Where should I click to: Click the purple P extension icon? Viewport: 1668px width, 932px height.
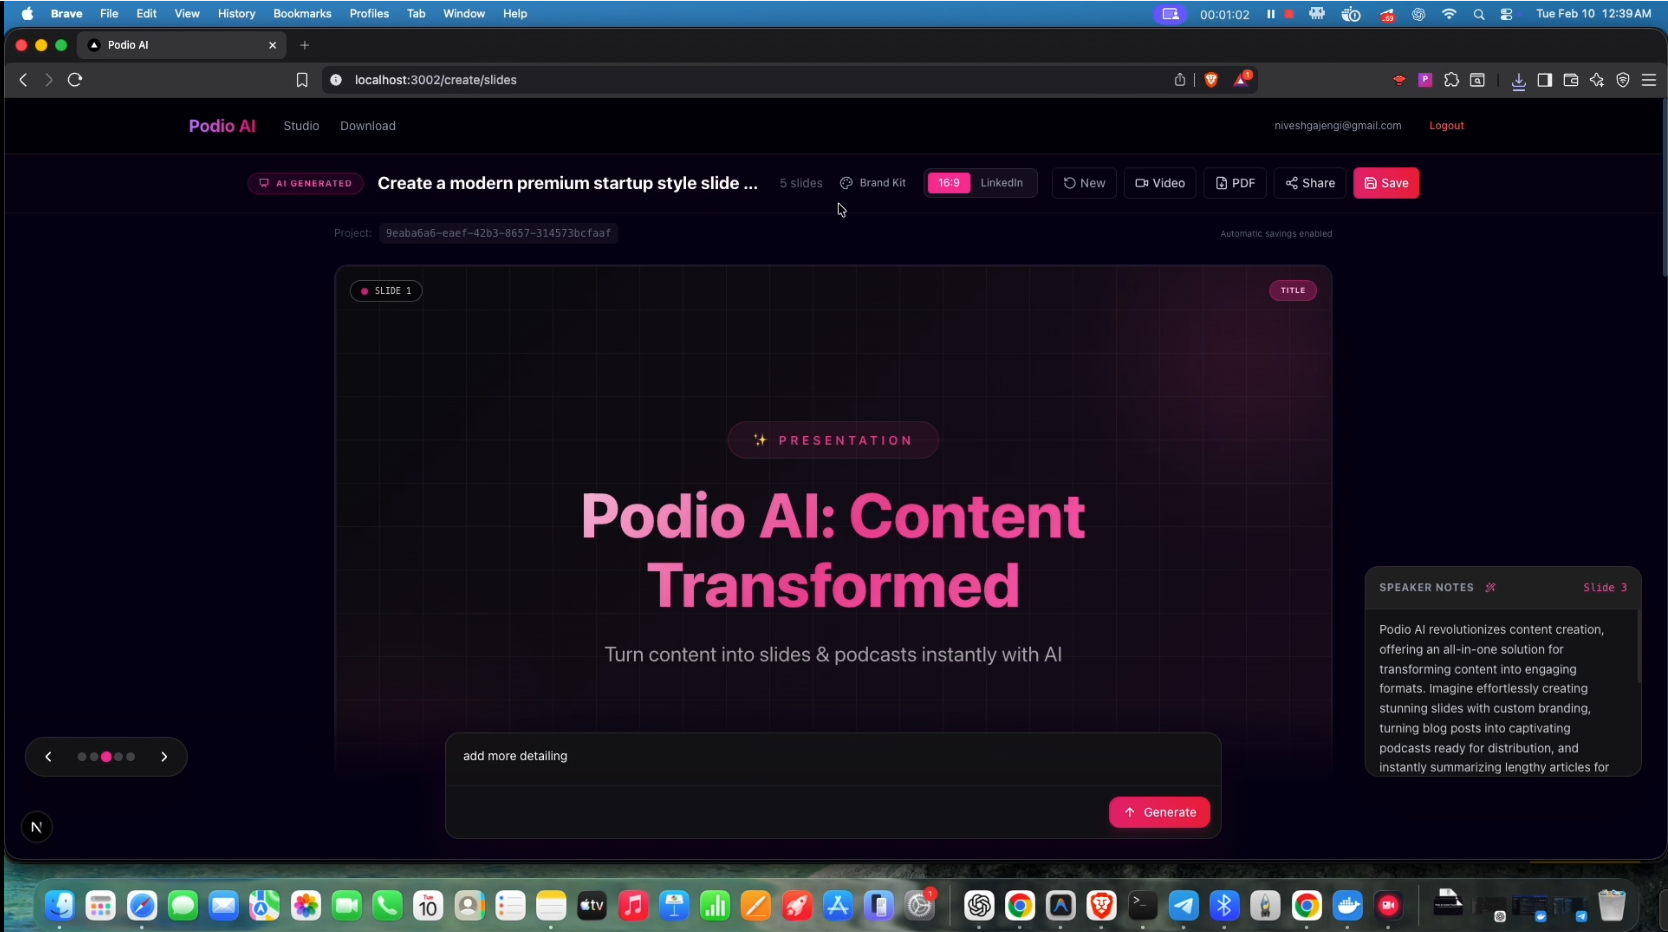[x=1425, y=80]
